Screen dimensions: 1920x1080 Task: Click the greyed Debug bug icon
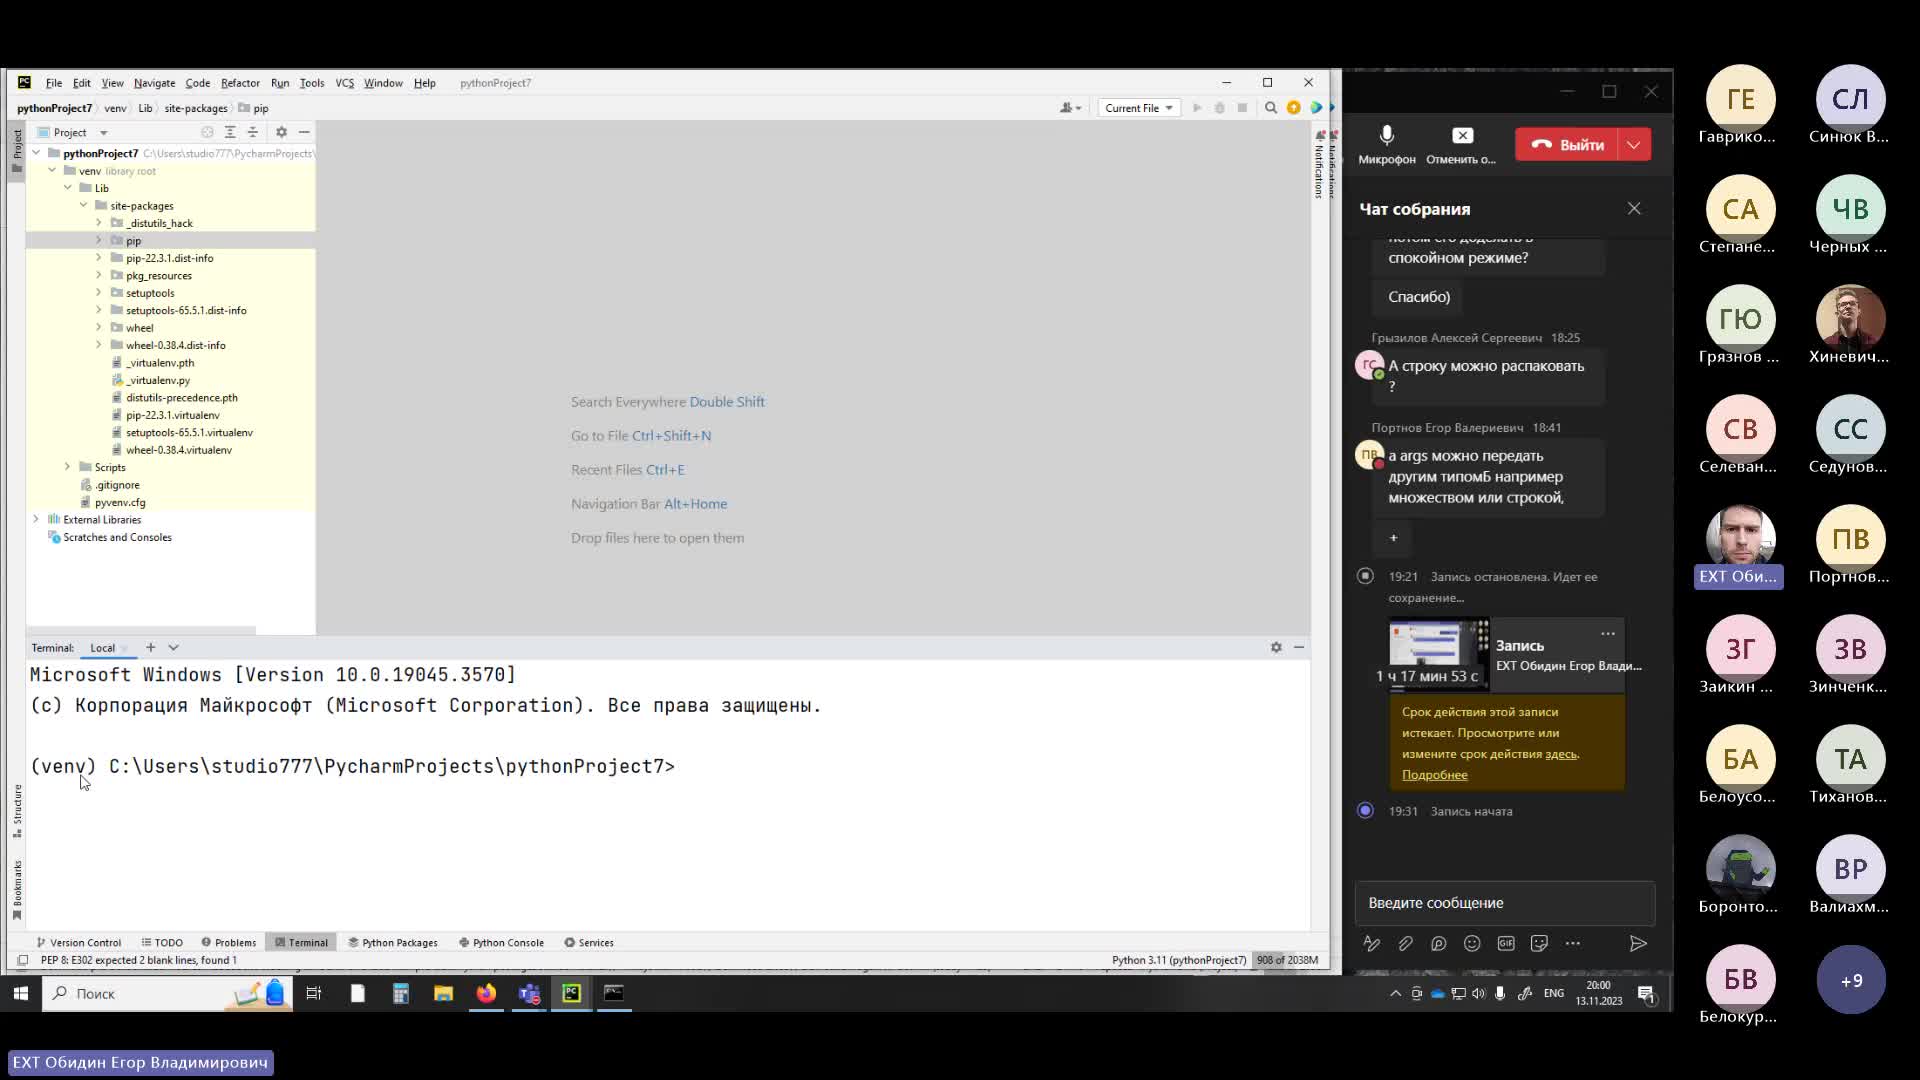click(1219, 108)
